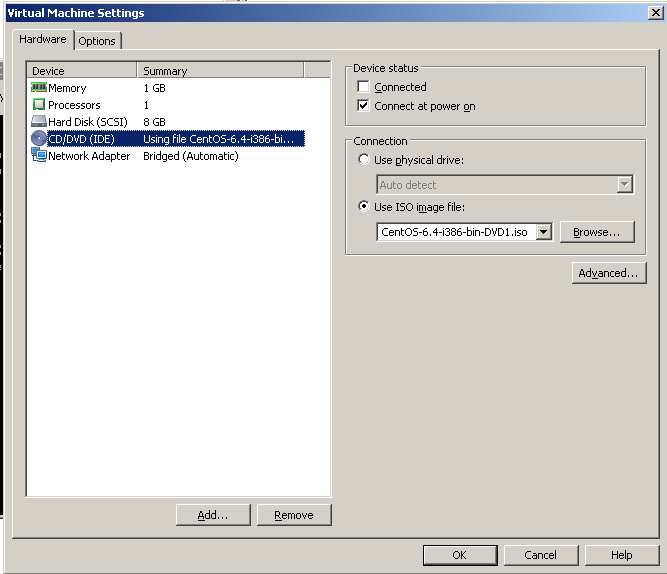Click inside the ISO file path field
667x574 pixels.
[x=456, y=232]
